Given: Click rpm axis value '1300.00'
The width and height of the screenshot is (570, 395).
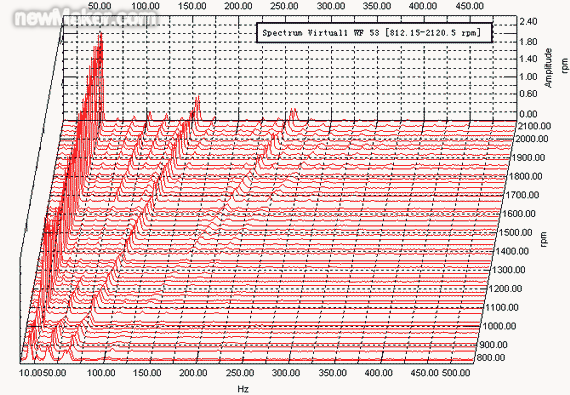Looking at the screenshot, I should [x=509, y=270].
